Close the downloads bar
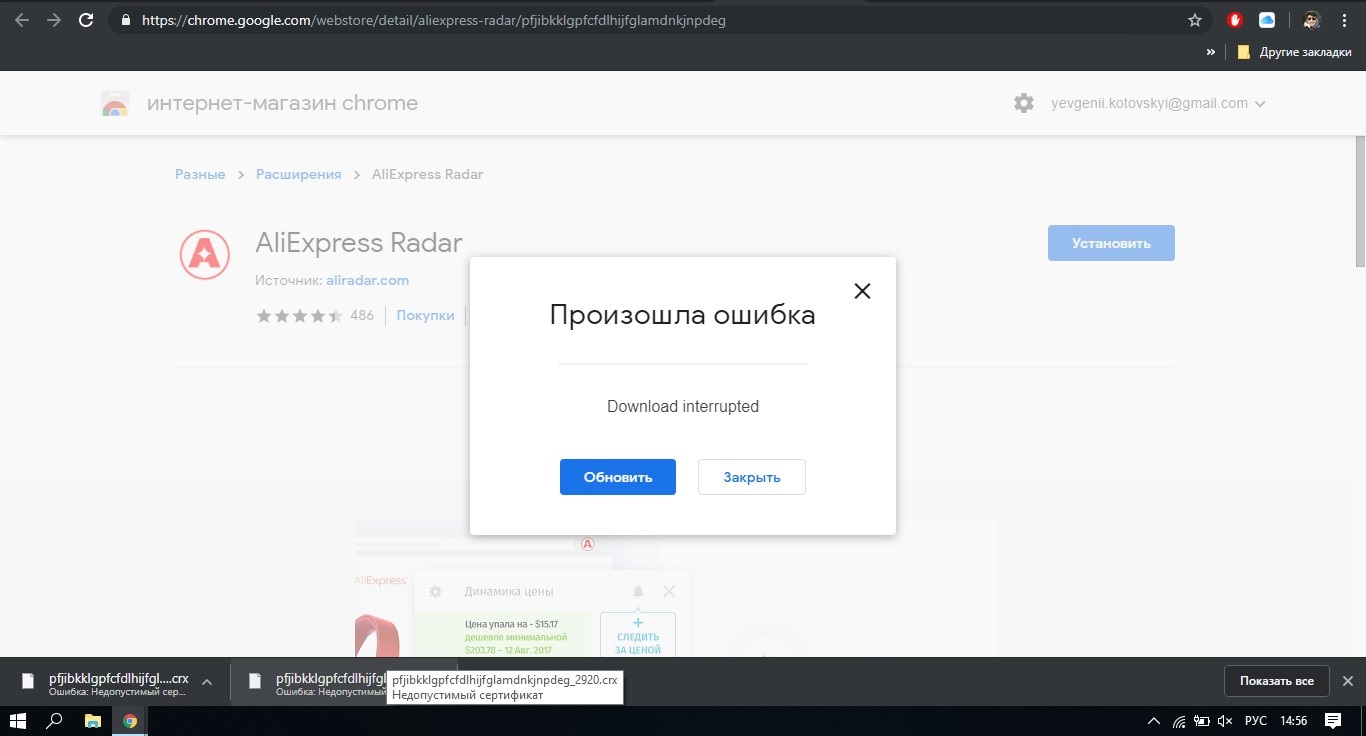The width and height of the screenshot is (1366, 736). (x=1347, y=681)
